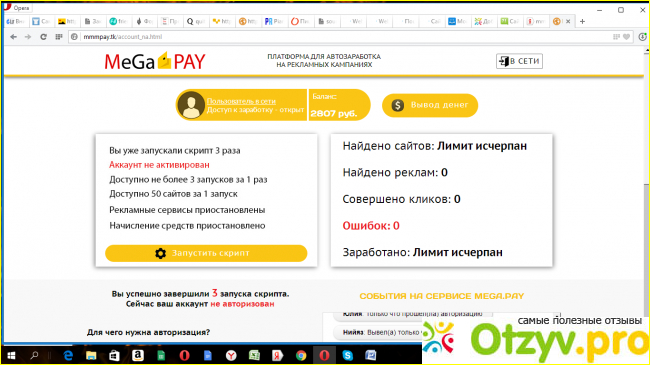
Task: Click the site info icon in address bar
Action: (x=74, y=37)
